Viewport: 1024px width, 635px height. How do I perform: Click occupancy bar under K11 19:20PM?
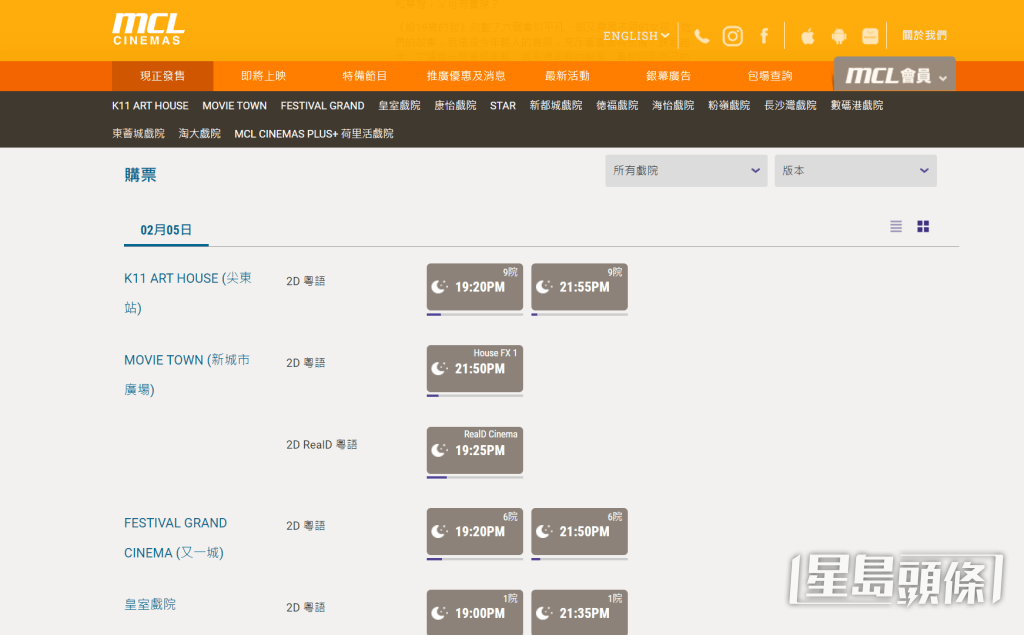click(x=475, y=314)
